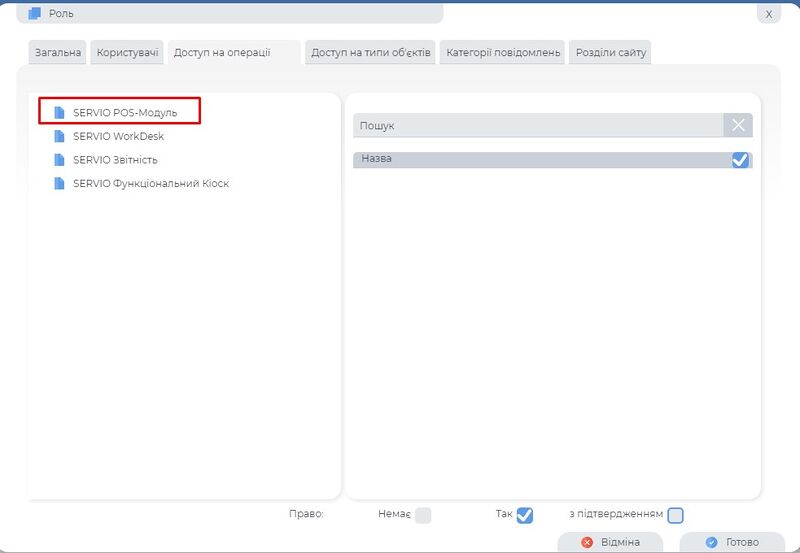Click into the Пошук search field
Screen dimensions: 800x553
pyautogui.click(x=538, y=126)
